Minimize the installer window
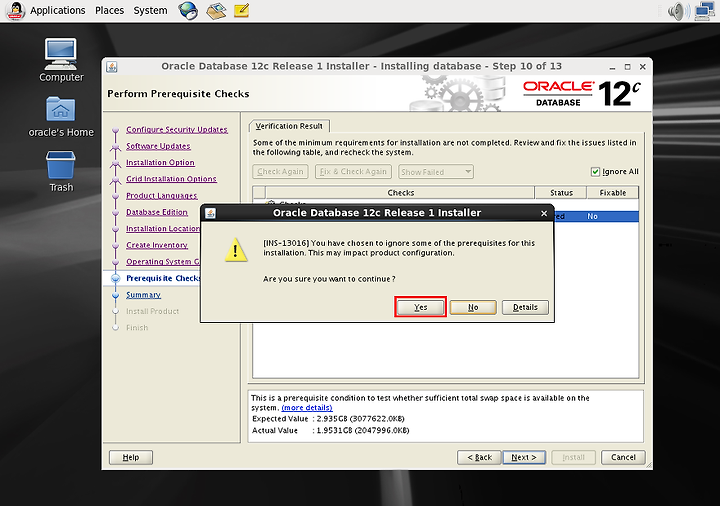The image size is (720, 506). tap(612, 67)
